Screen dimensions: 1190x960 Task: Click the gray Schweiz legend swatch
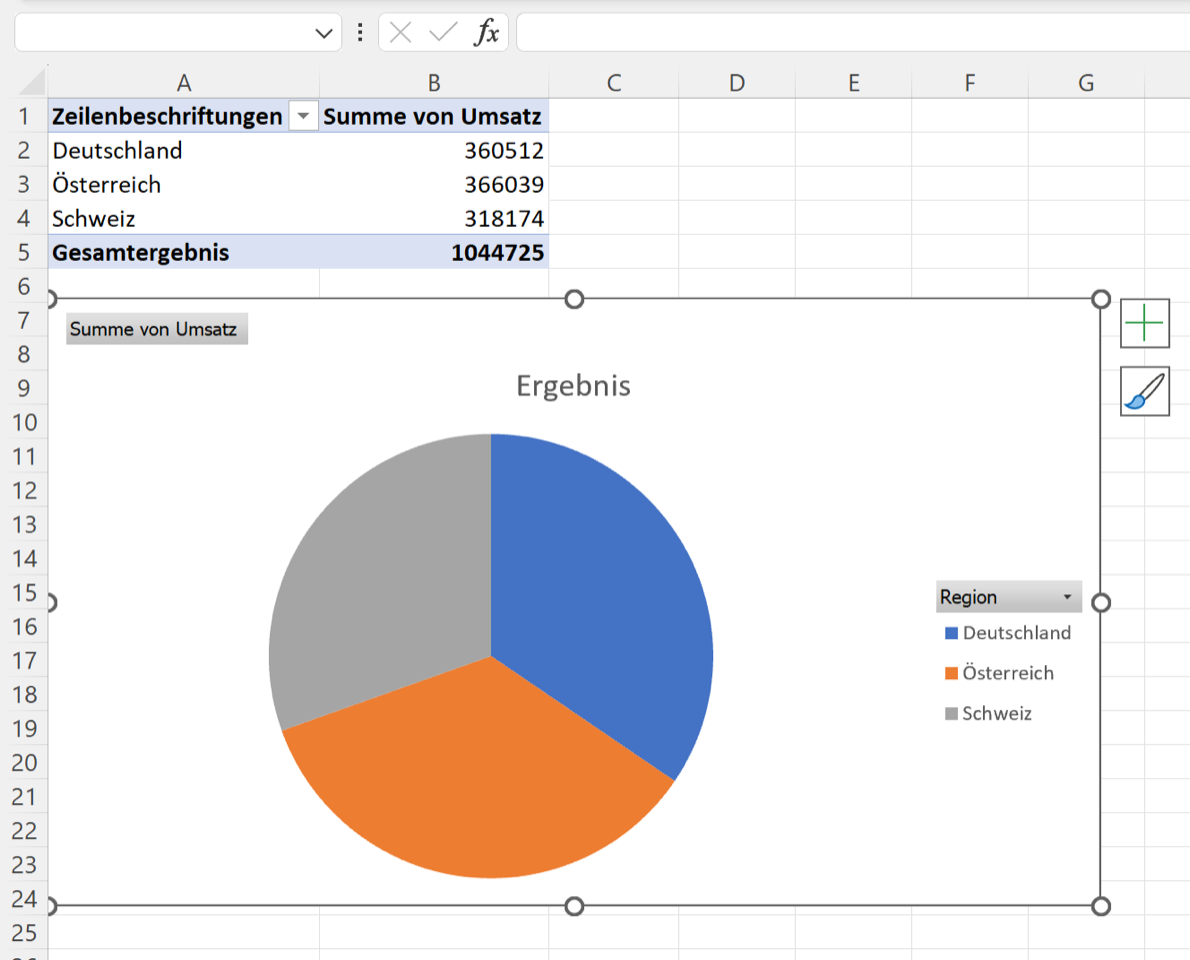(x=951, y=713)
